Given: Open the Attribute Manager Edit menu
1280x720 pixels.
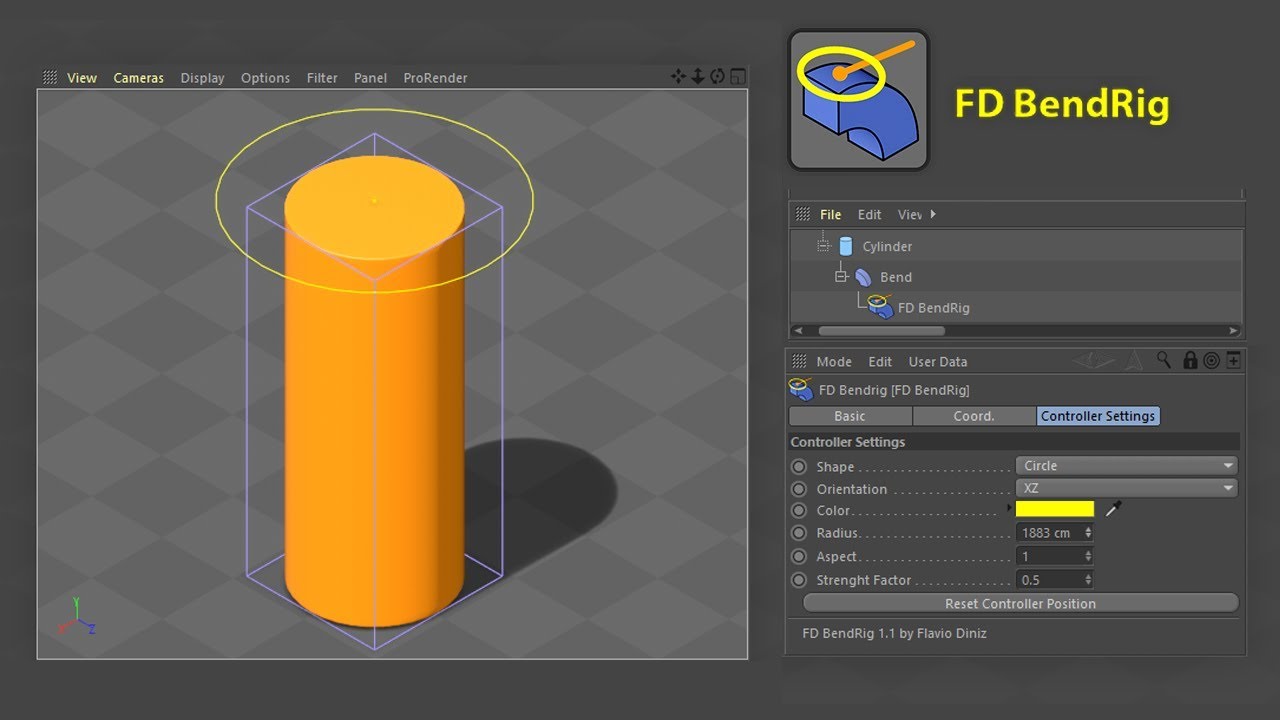Looking at the screenshot, I should point(880,361).
